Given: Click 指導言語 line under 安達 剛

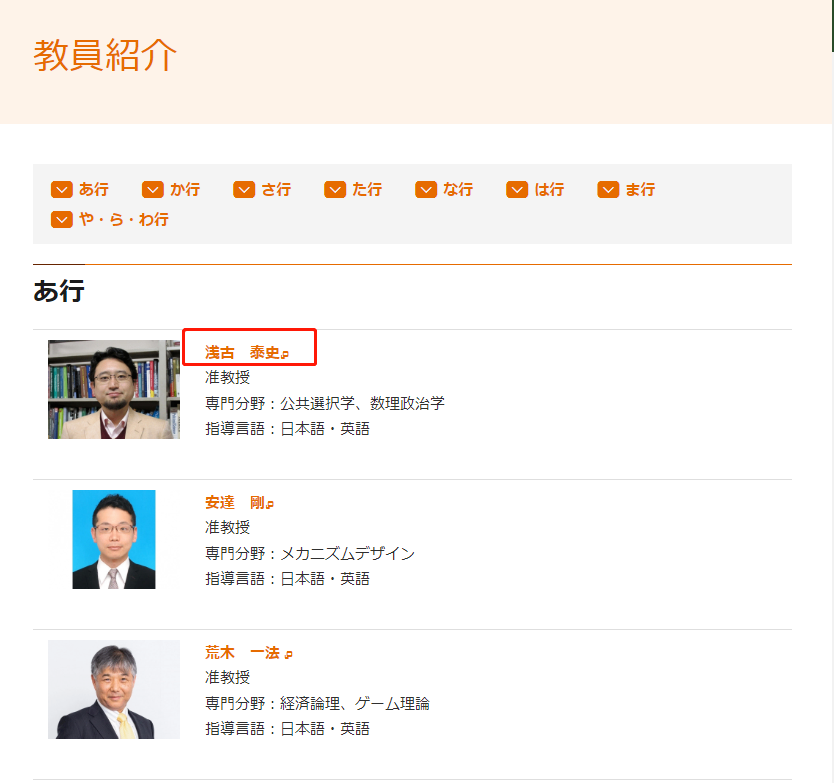Looking at the screenshot, I should tap(288, 579).
